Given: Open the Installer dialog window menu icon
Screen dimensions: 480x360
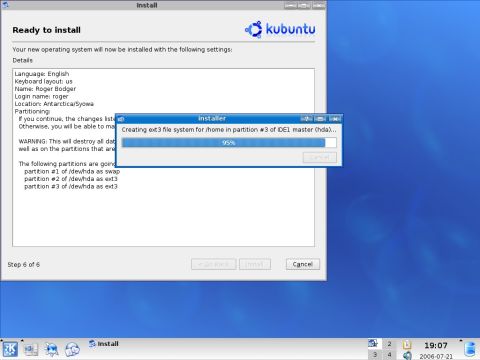Looking at the screenshot, I should click(x=121, y=119).
